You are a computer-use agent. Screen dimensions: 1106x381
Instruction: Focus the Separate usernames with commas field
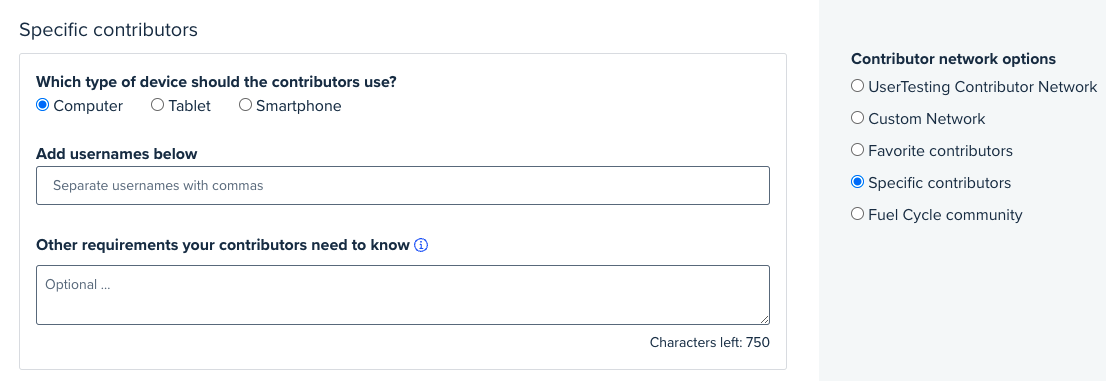[403, 186]
